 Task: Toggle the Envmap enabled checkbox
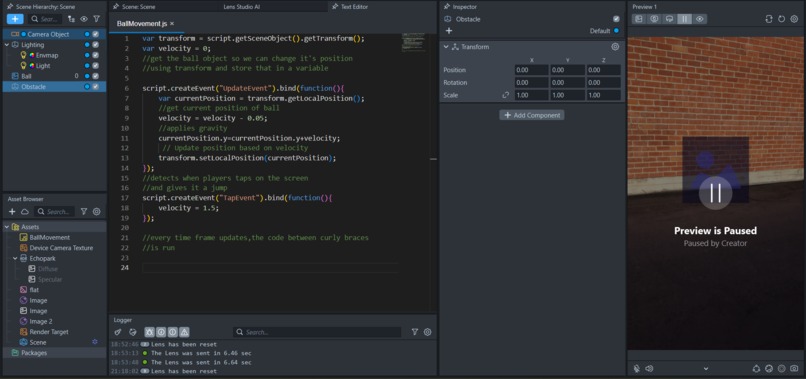coord(96,55)
